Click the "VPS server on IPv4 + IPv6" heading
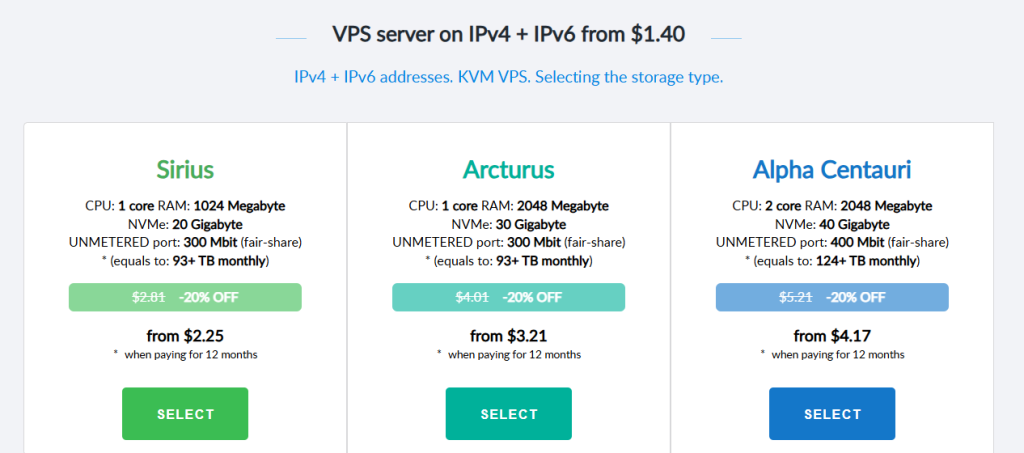 [x=508, y=35]
